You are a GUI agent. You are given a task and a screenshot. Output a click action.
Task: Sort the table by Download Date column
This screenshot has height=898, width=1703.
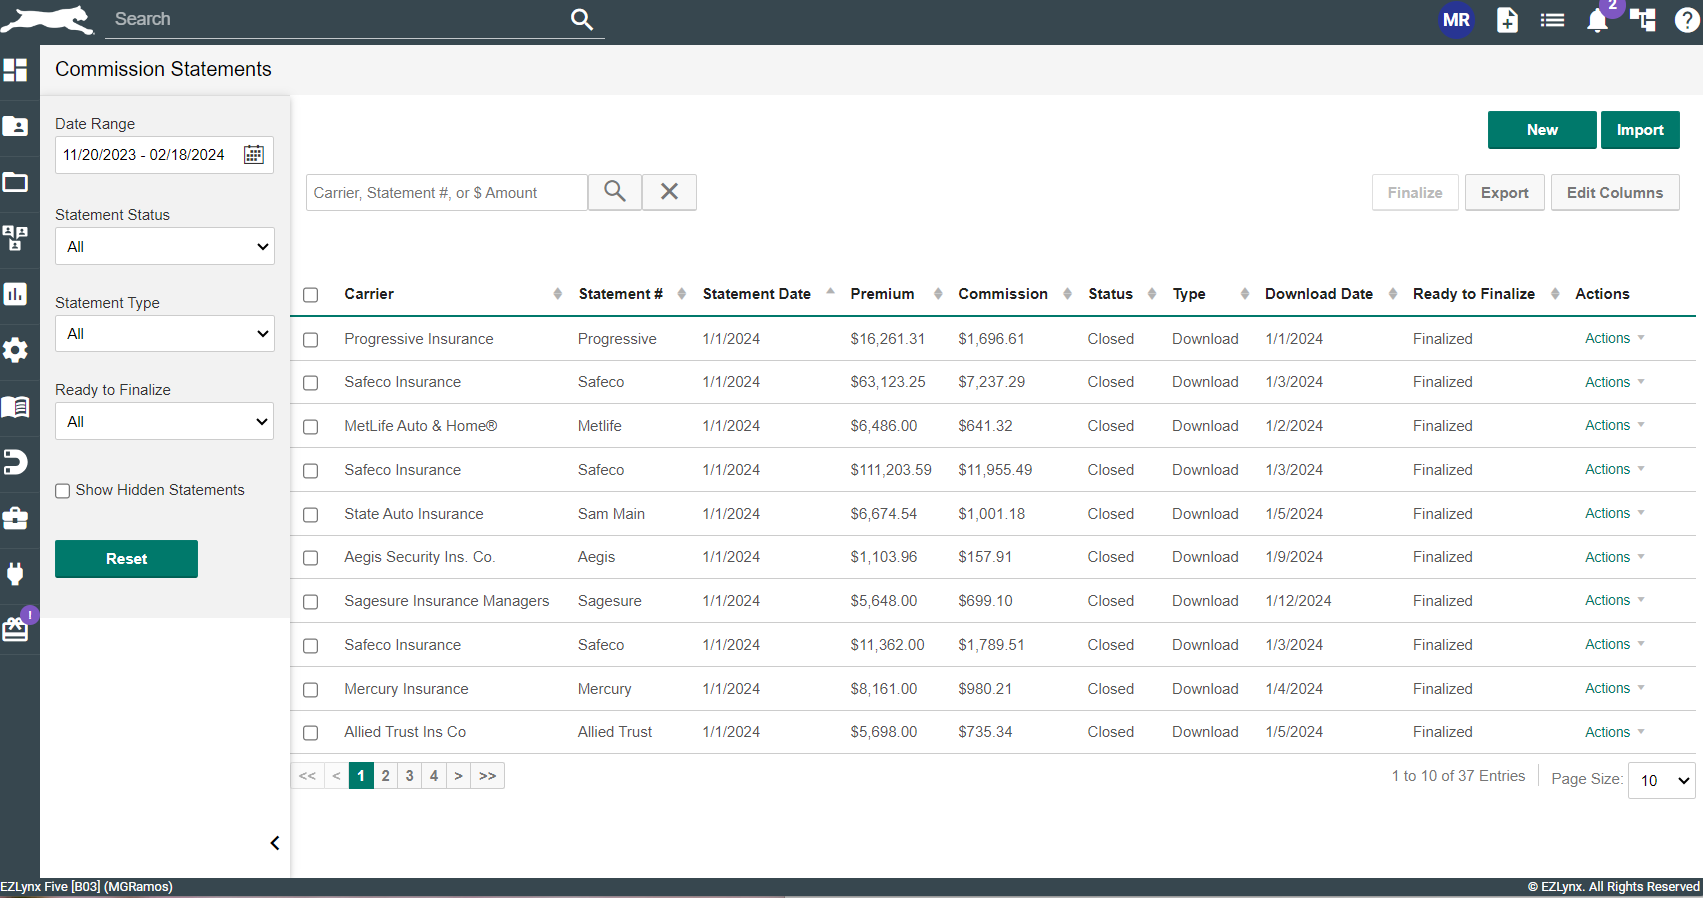point(1393,294)
